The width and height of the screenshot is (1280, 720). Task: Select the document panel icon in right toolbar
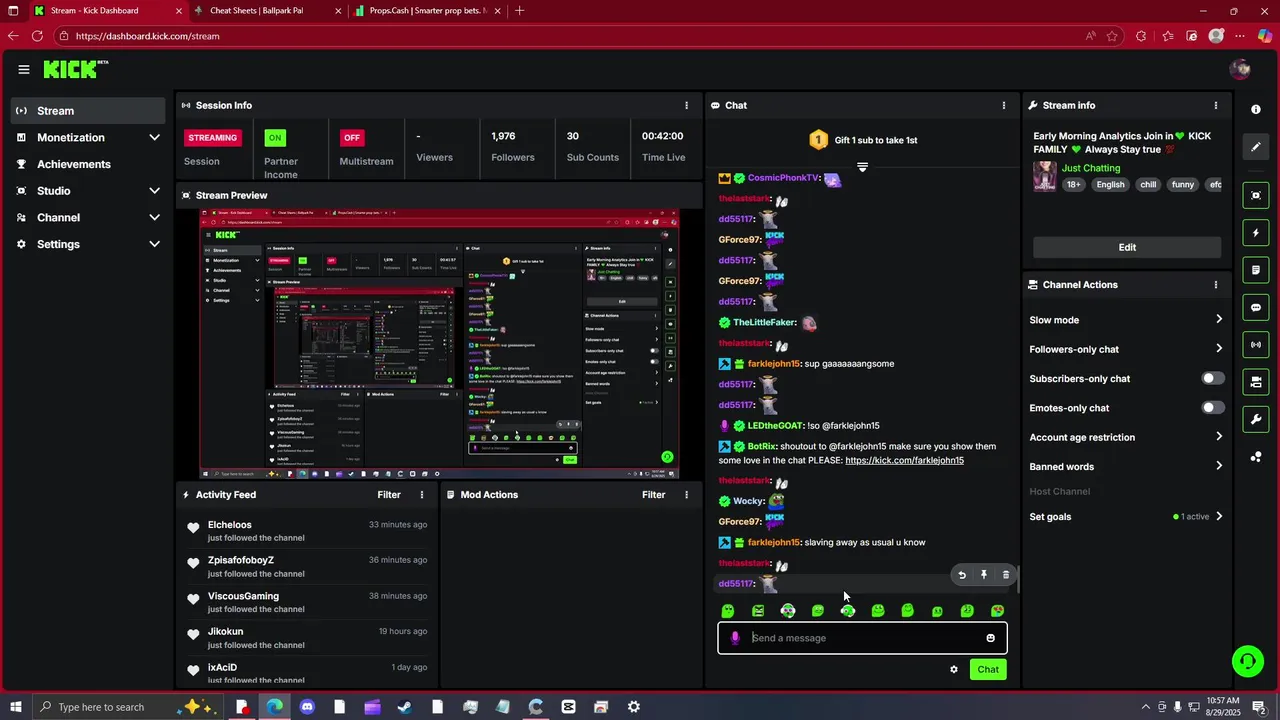point(1256,270)
